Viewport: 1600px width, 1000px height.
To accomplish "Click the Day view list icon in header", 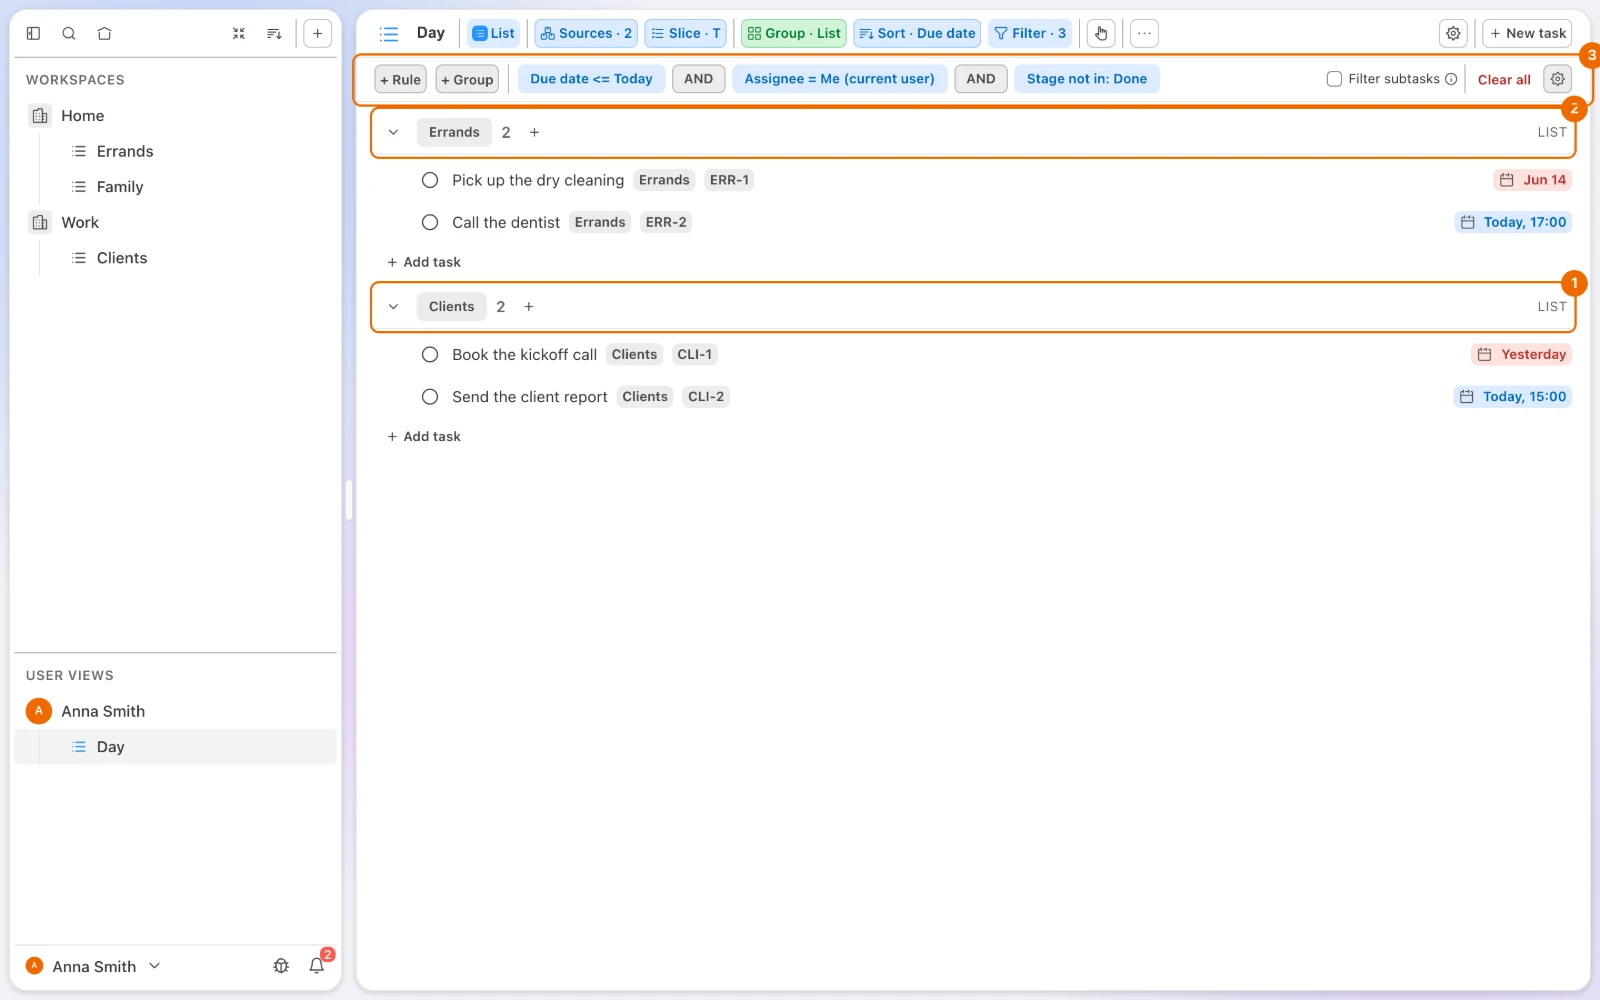I will click(389, 33).
